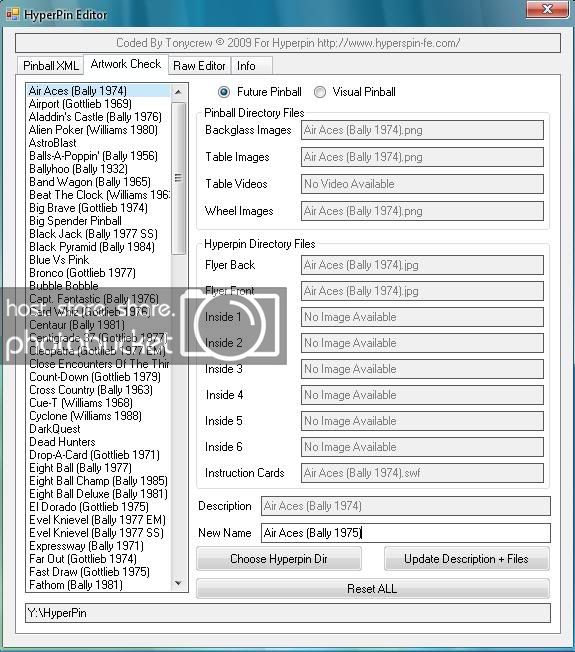Click Update Description + Files button
This screenshot has width=575, height=652.
466,559
